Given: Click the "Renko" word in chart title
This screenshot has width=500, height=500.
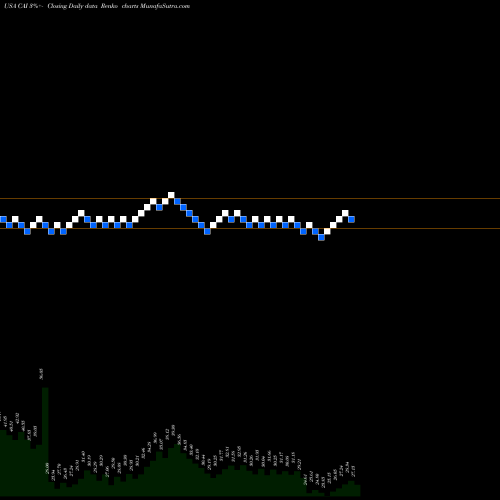Looking at the screenshot, I should pos(109,6).
